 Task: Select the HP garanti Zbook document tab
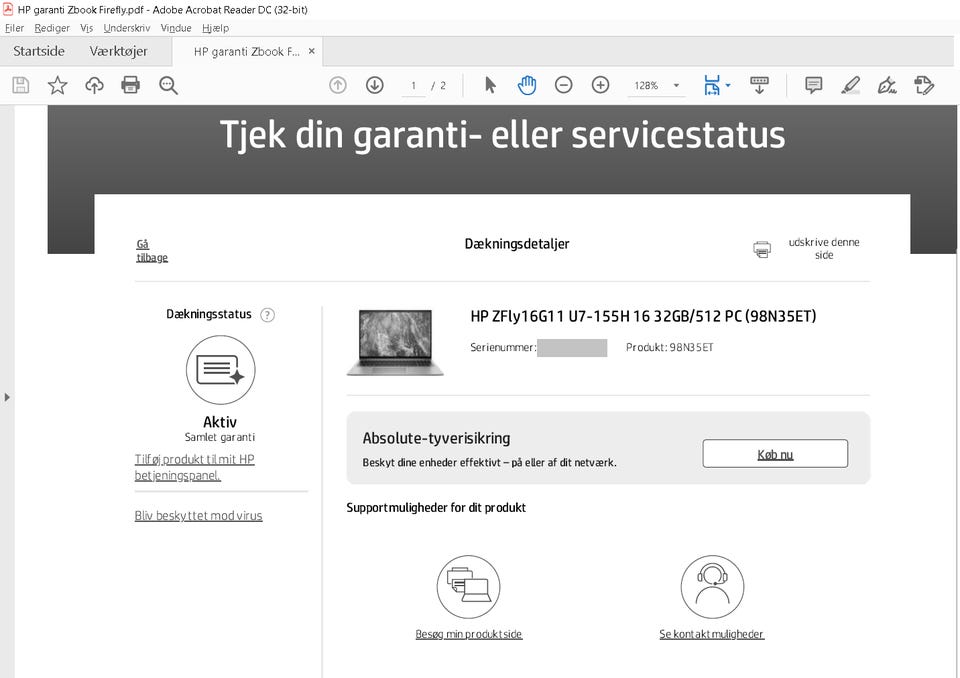246,51
